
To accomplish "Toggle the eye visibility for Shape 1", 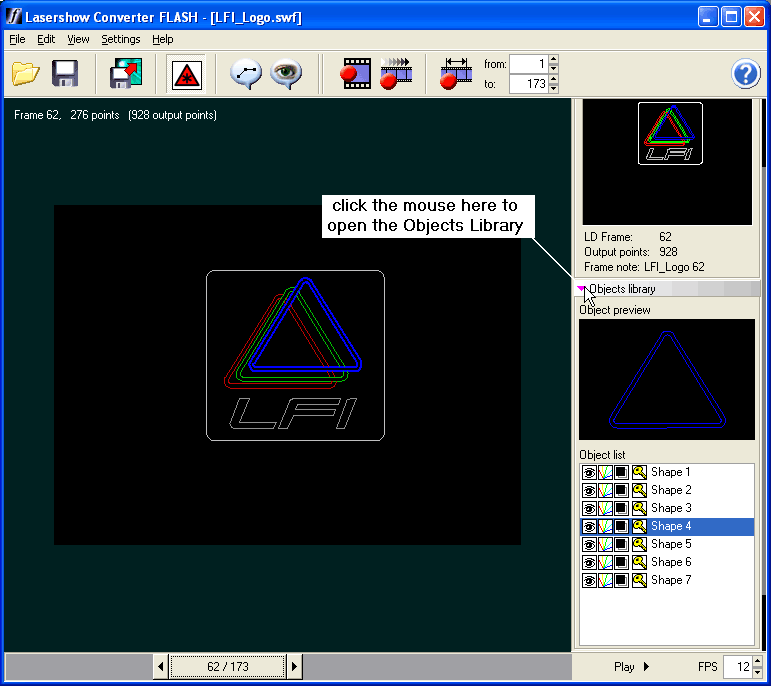I will click(589, 473).
